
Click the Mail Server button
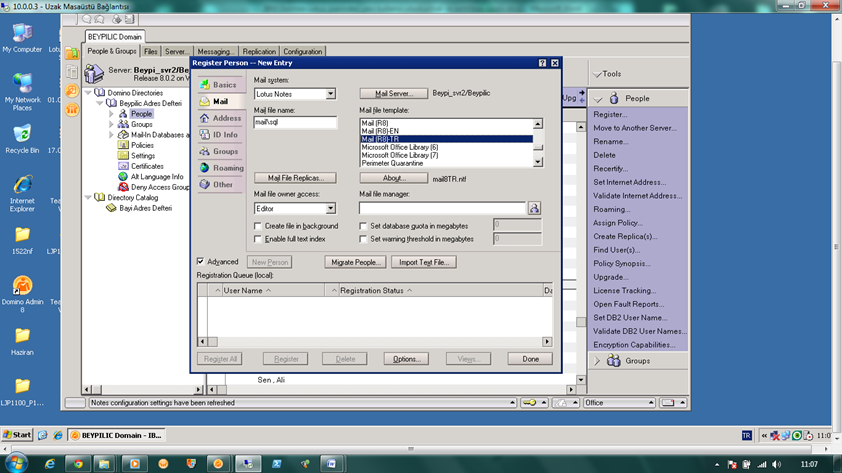[394, 93]
